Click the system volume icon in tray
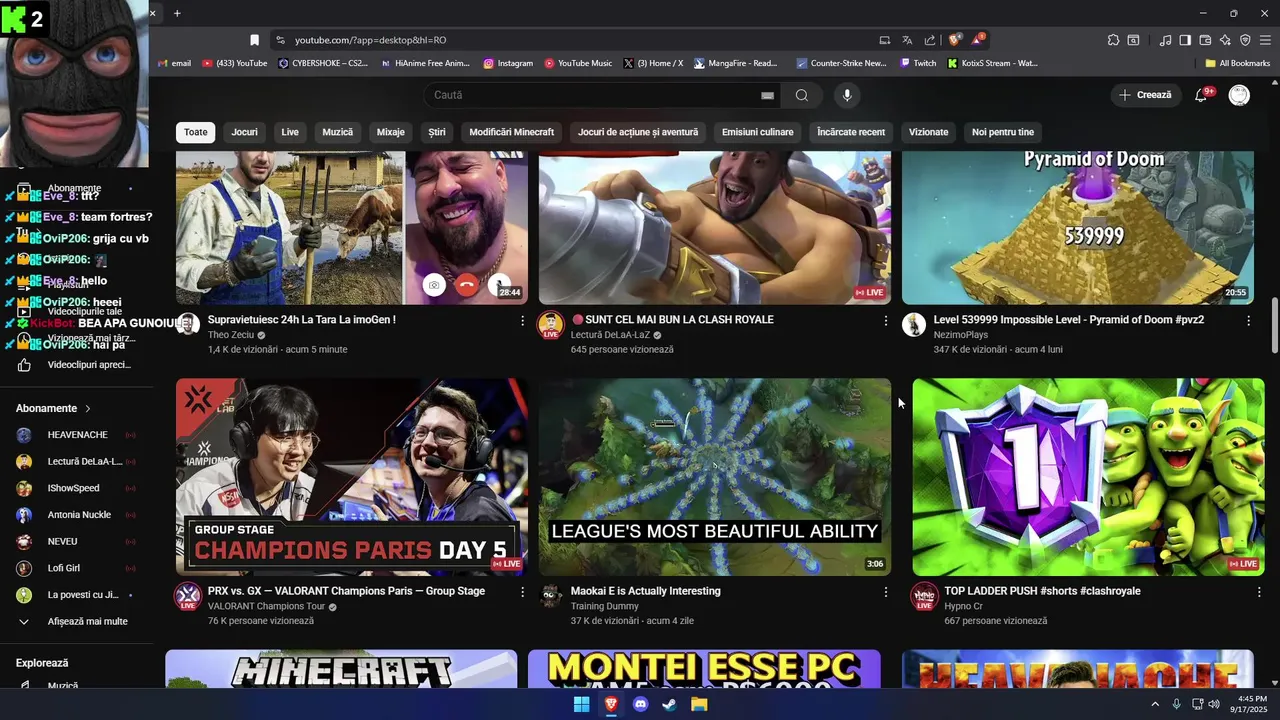Screen dimensions: 1280x720 pyautogui.click(x=1214, y=704)
